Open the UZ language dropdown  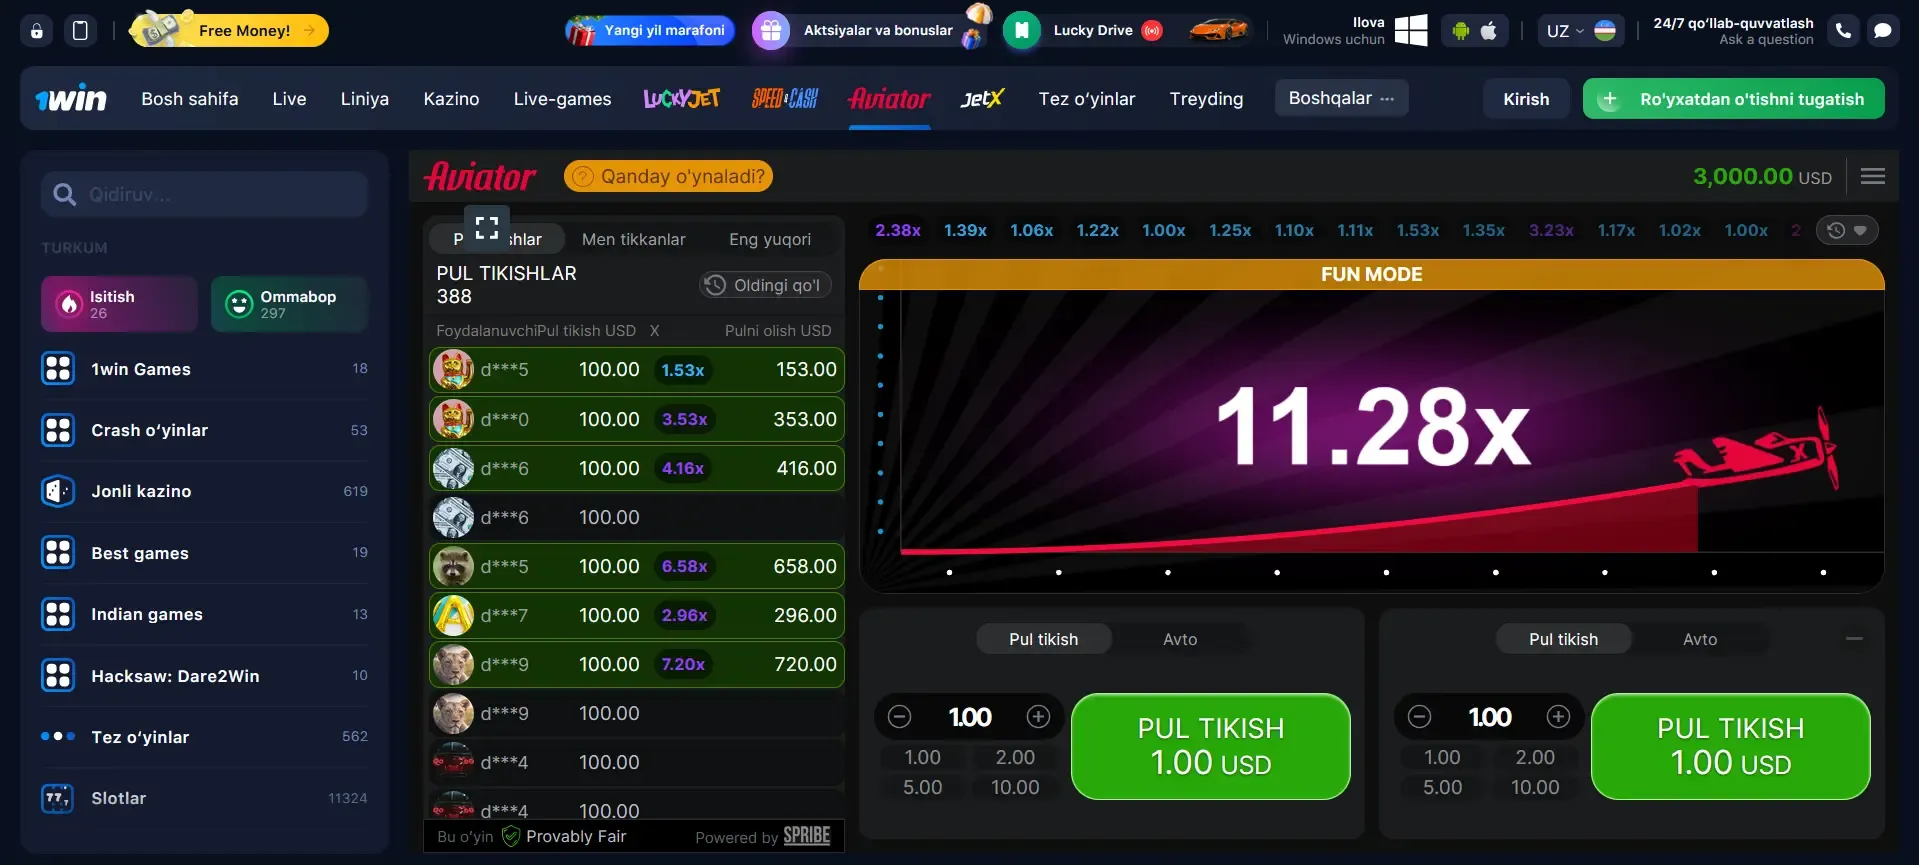(x=1580, y=31)
